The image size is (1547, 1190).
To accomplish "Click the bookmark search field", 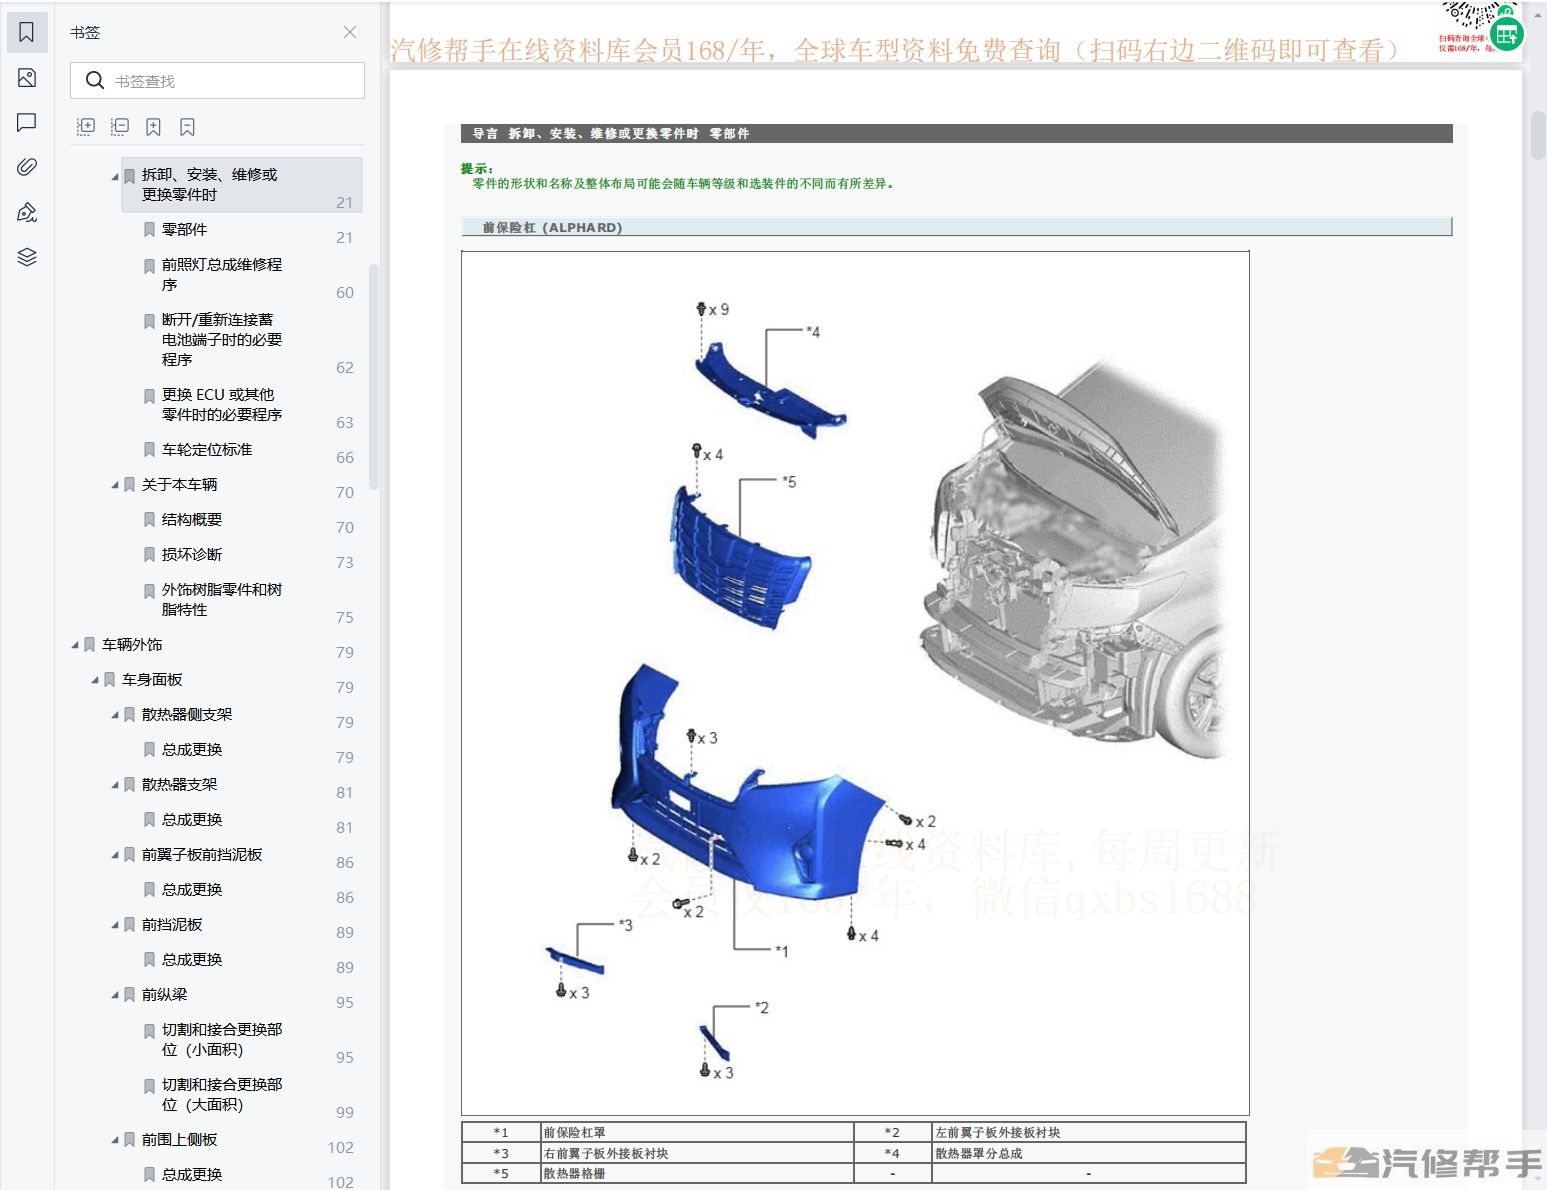I will (217, 81).
